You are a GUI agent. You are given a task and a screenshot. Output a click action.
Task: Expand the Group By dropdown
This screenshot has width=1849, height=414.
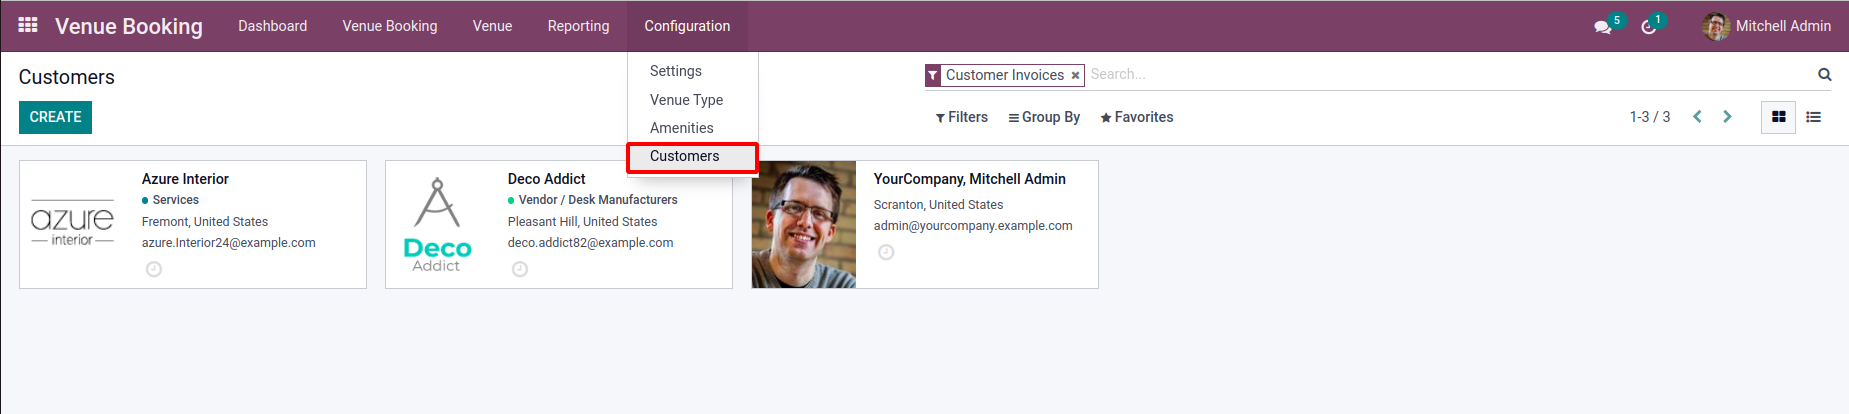(1044, 117)
